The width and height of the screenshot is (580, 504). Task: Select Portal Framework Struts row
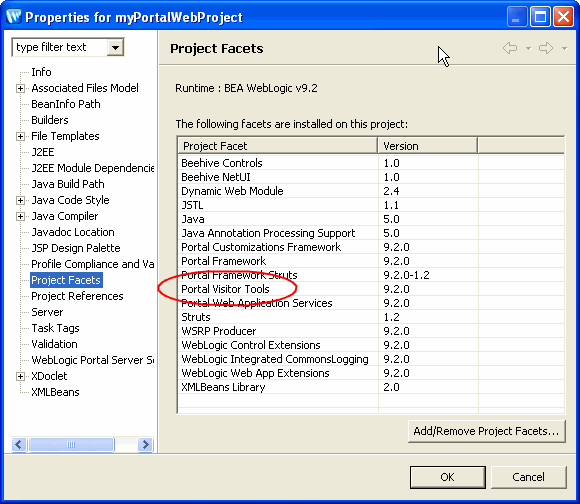click(371, 275)
